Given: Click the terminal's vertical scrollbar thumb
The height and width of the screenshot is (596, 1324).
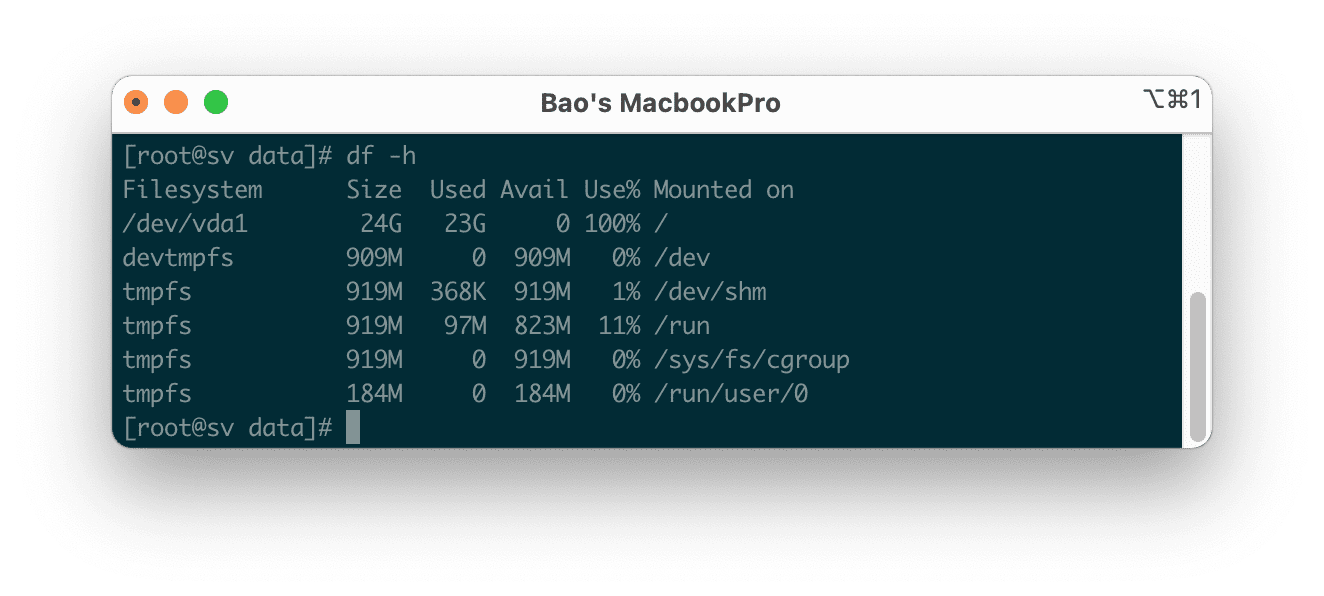Looking at the screenshot, I should [1197, 366].
